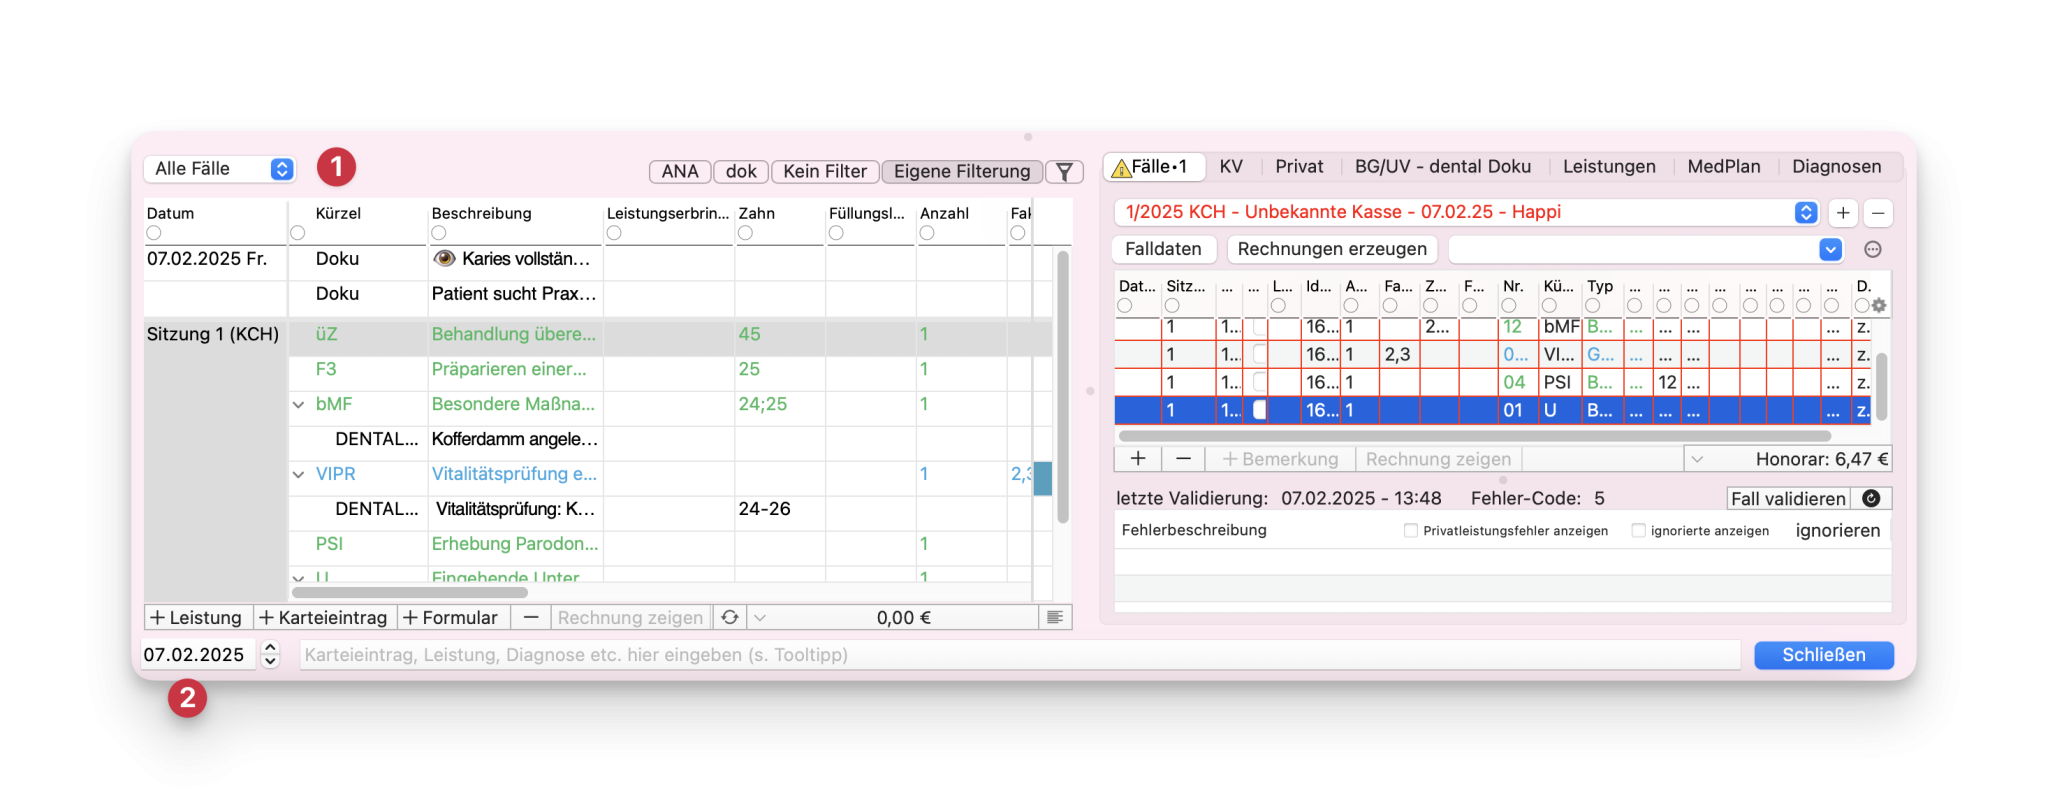Step the 07.02.2025 date stepper arrows
This screenshot has height=812, width=2048.
(270, 655)
